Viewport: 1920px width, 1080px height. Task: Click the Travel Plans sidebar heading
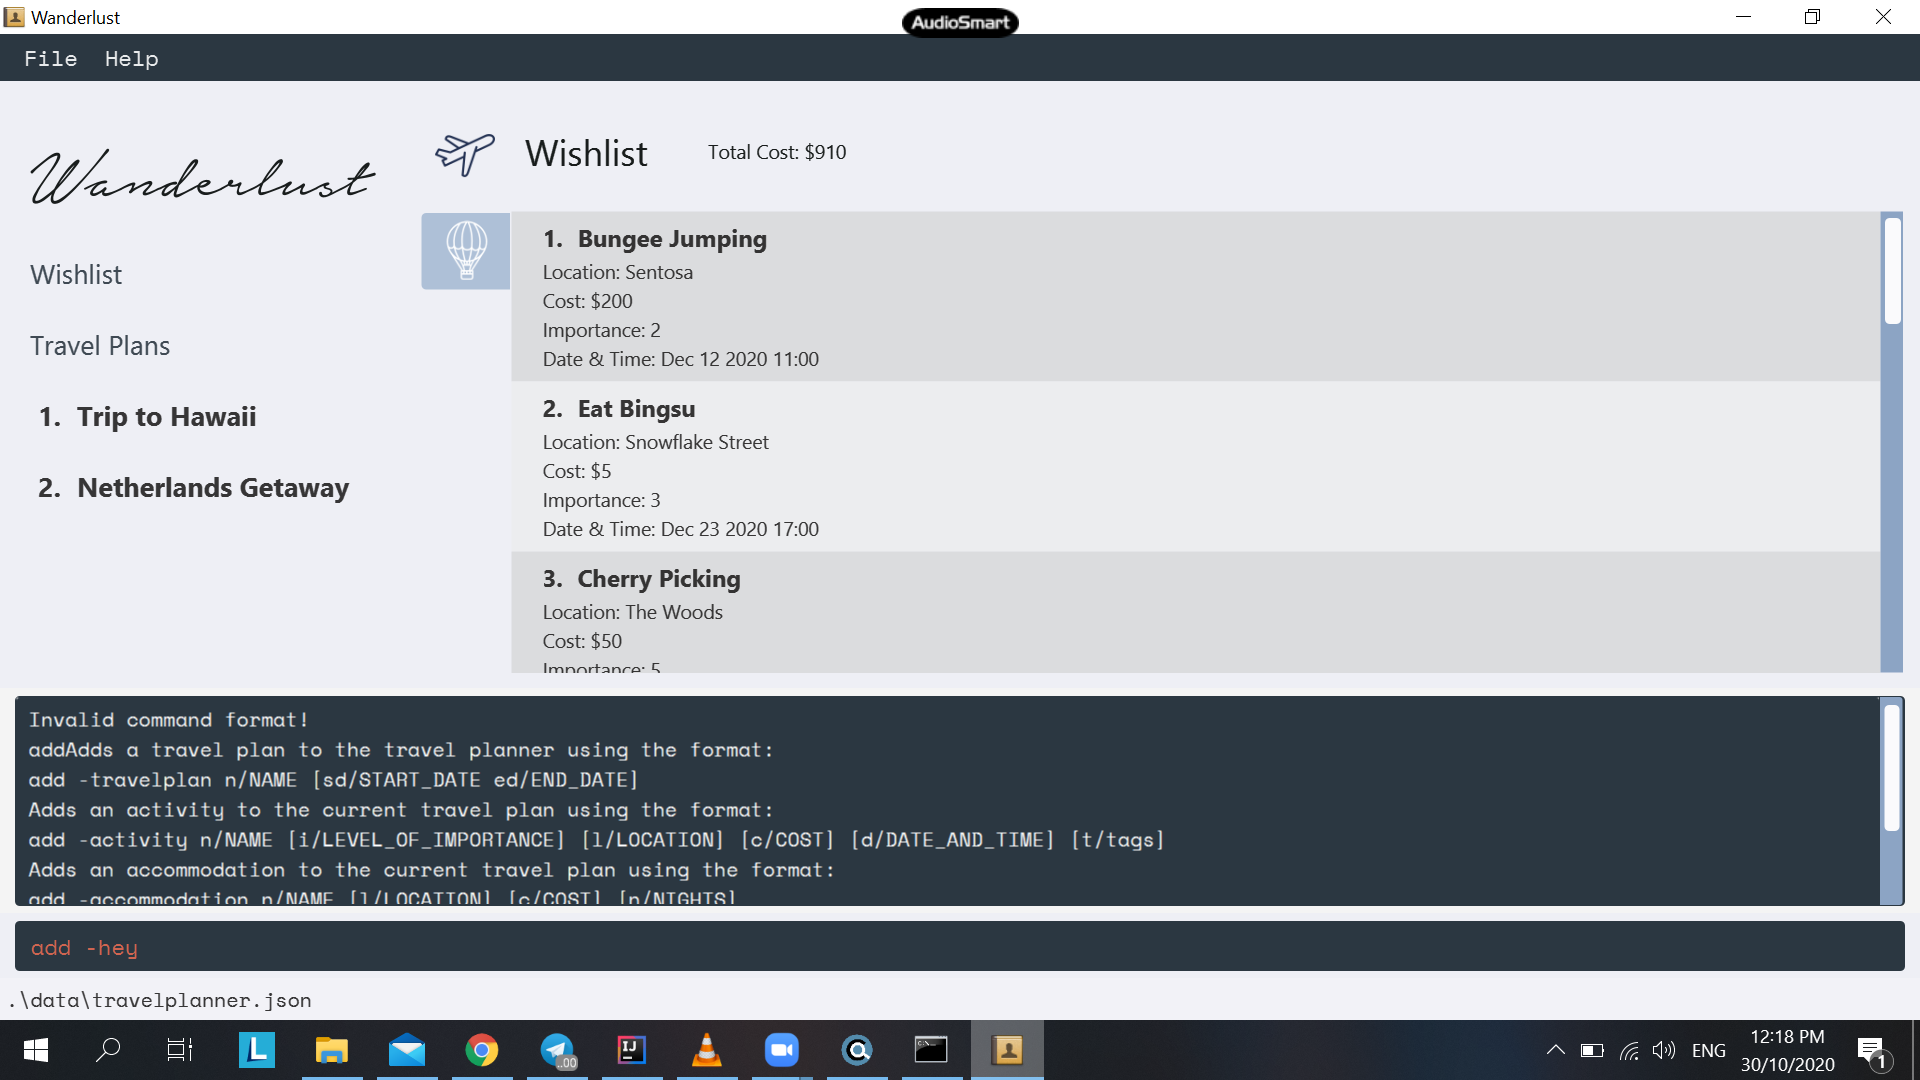click(x=100, y=346)
